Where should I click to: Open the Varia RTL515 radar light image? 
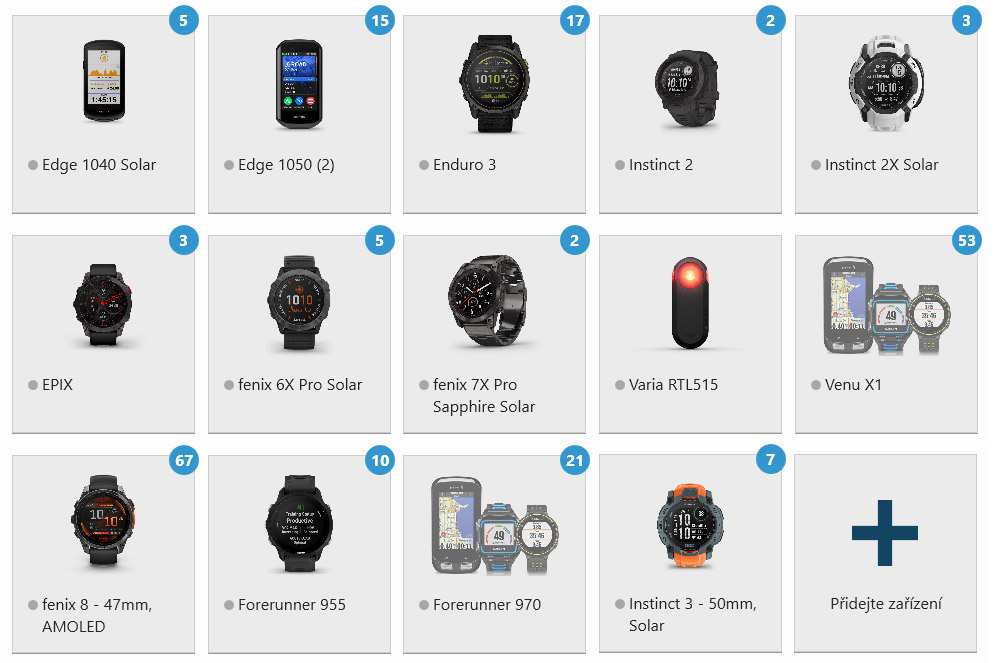[689, 303]
